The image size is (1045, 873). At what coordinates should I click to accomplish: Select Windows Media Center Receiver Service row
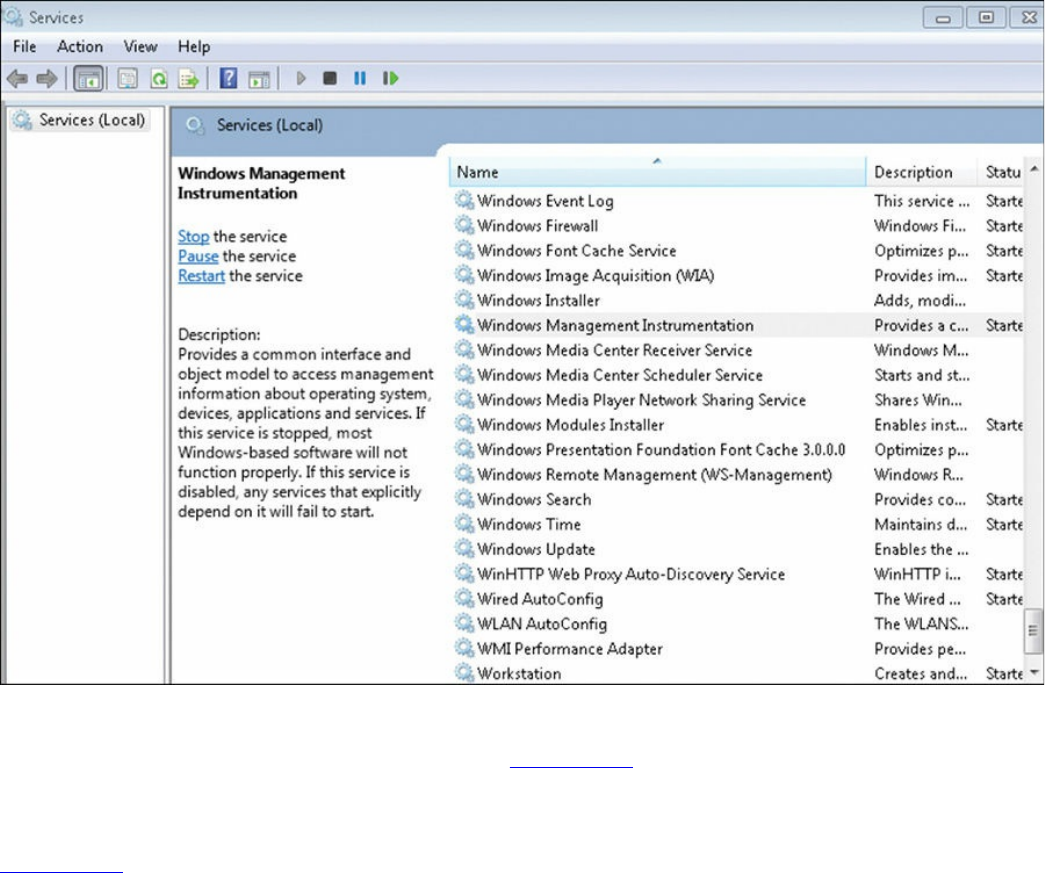point(738,350)
